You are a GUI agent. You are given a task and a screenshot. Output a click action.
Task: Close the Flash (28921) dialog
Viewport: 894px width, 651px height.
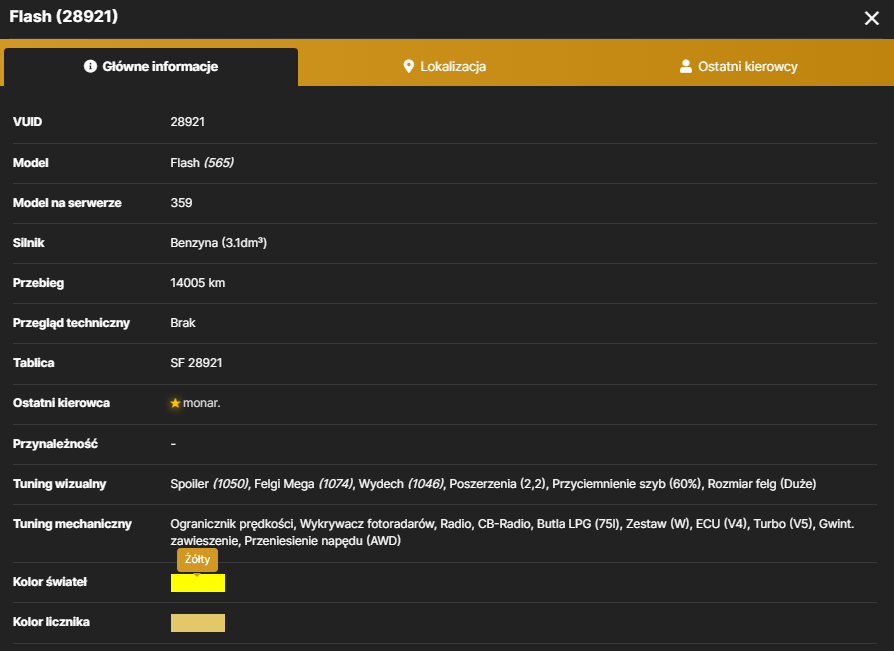coord(871,18)
